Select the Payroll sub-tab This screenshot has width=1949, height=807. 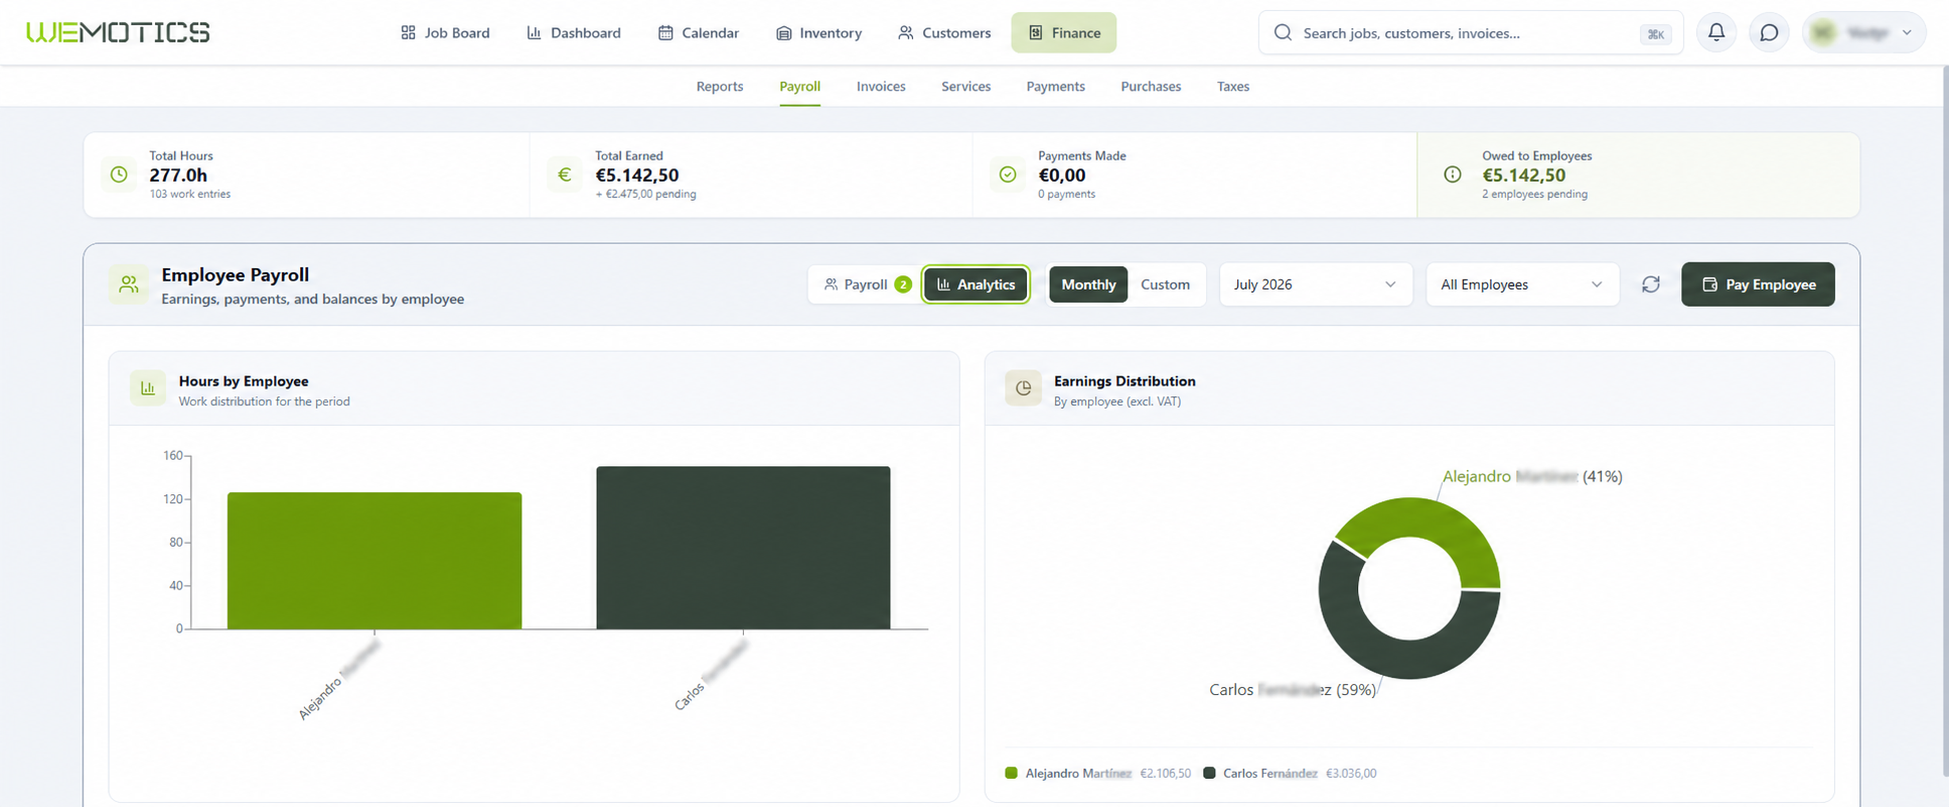pos(800,86)
